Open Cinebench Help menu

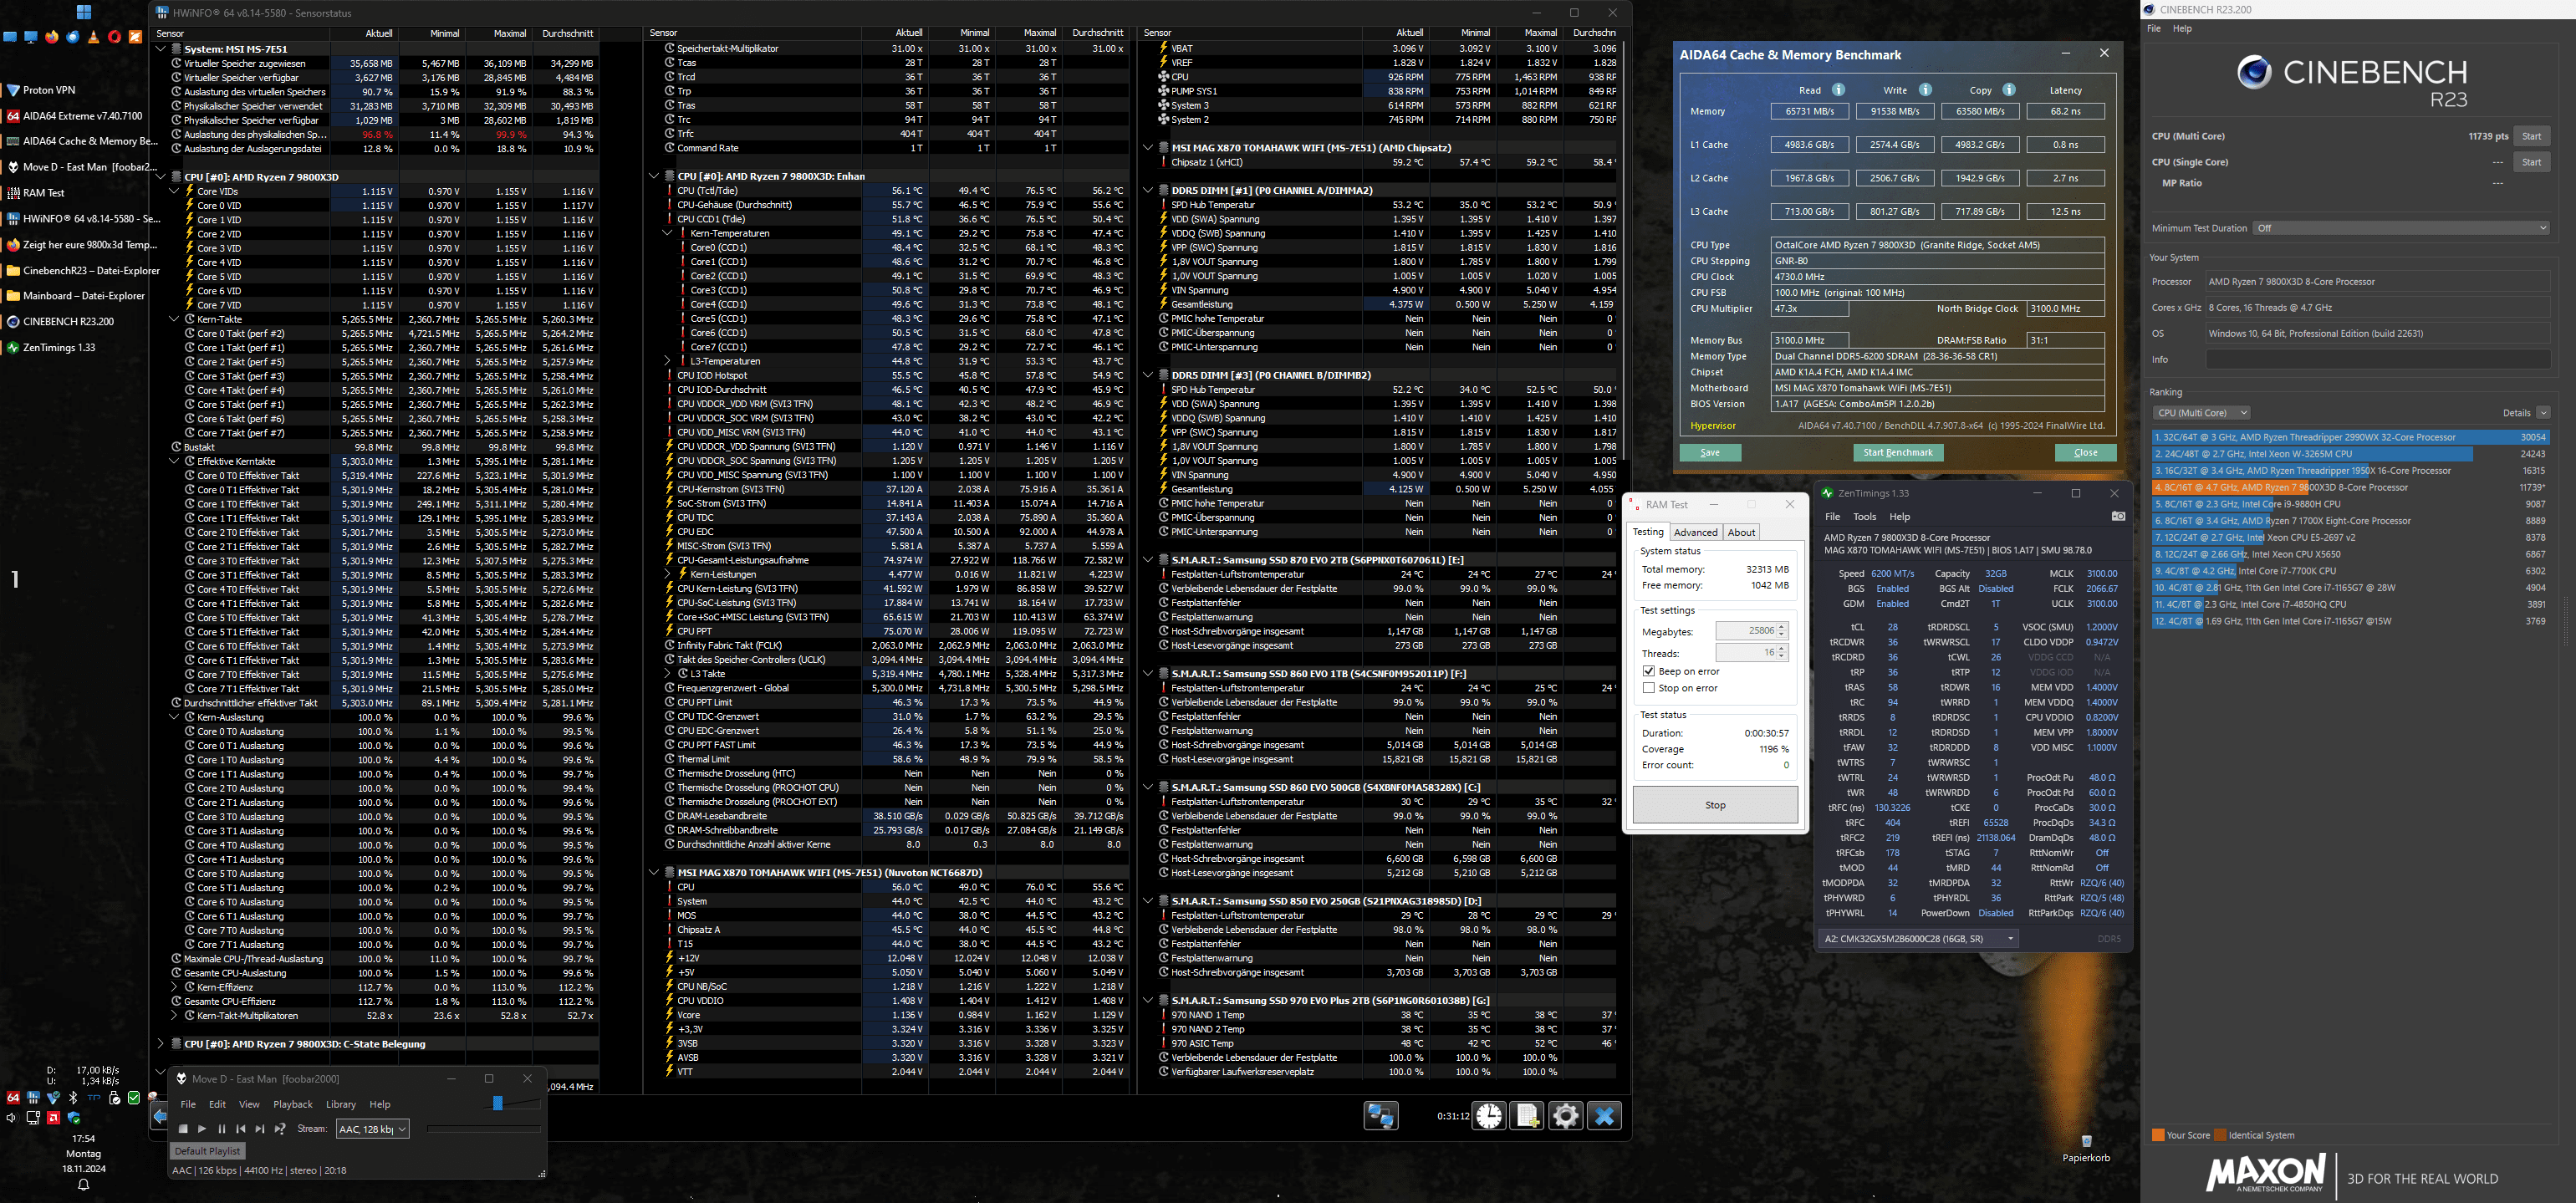coord(2183,29)
